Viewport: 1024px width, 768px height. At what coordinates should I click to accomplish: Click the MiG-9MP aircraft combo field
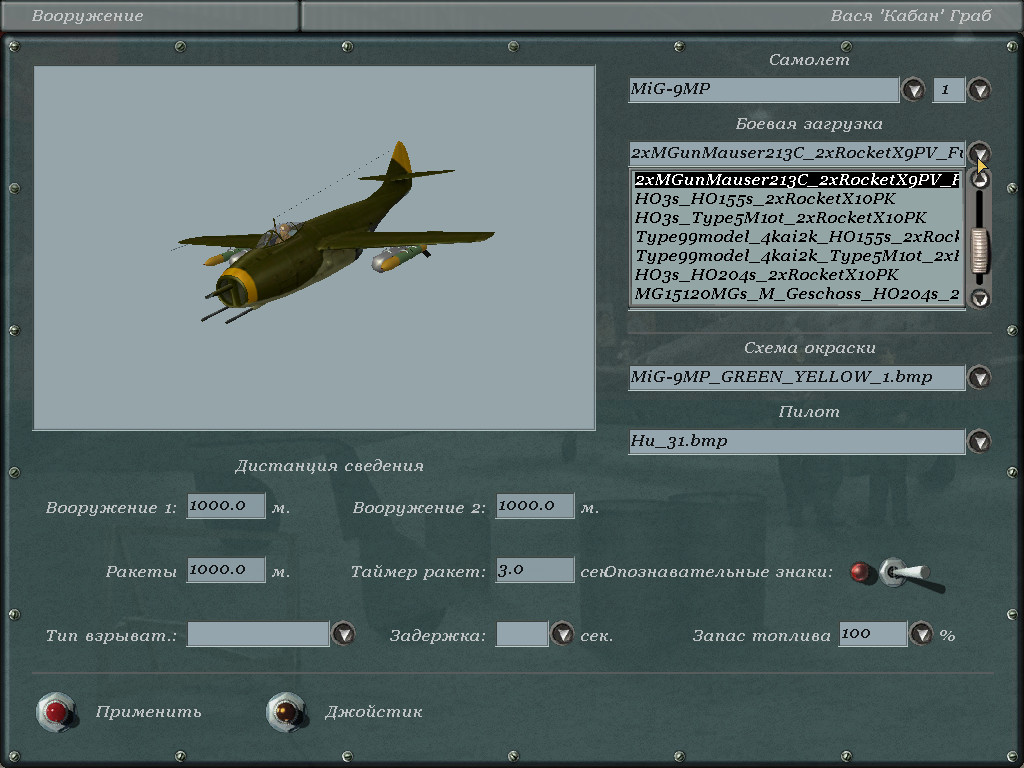763,89
